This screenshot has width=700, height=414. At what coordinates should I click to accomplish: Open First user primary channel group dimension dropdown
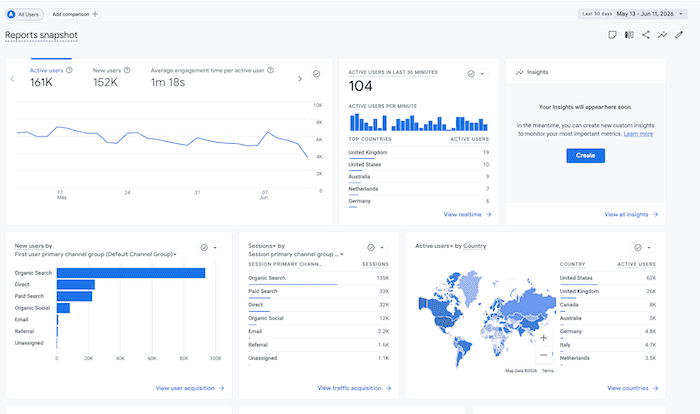[x=96, y=254]
